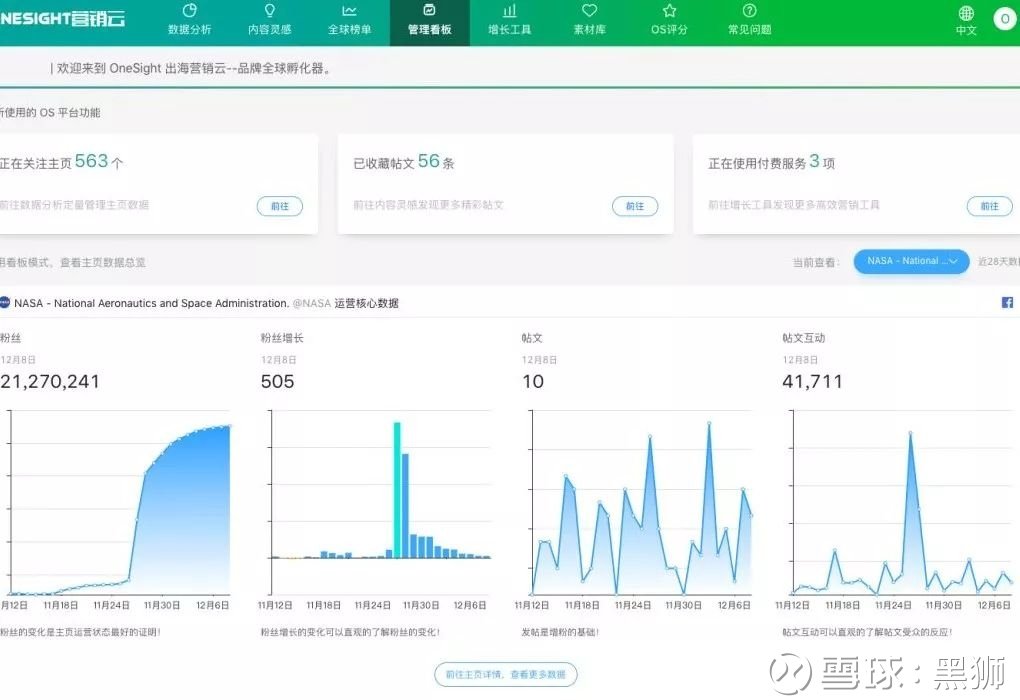Select the 管理看板 dashboard tab
Image resolution: width=1020 pixels, height=700 pixels.
[x=429, y=21]
